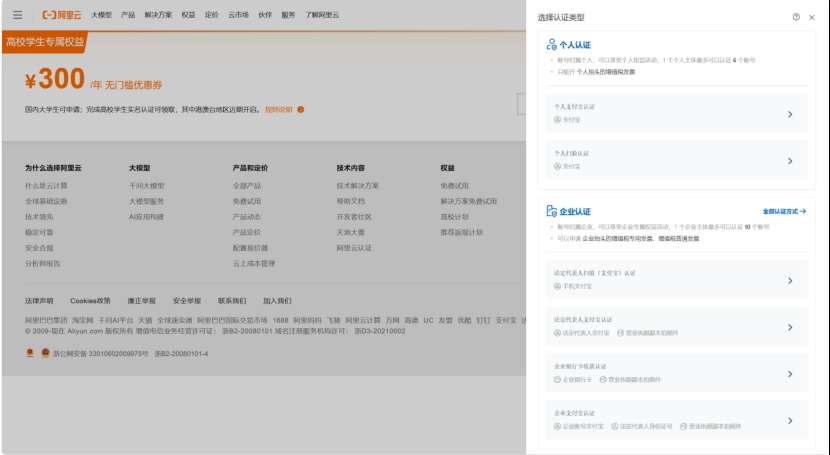Open 服务 in top navigation

pyautogui.click(x=288, y=15)
